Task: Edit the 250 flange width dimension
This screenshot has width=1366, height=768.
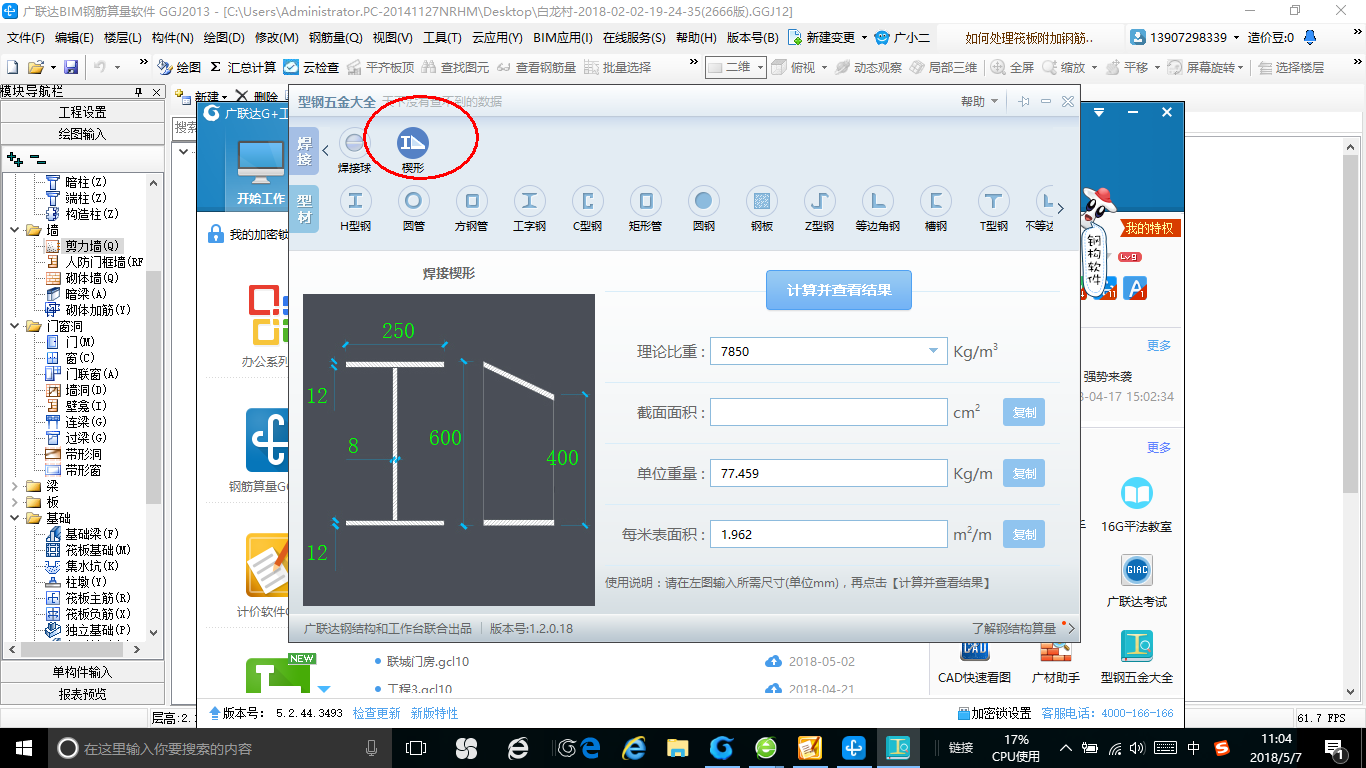Action: (x=398, y=331)
